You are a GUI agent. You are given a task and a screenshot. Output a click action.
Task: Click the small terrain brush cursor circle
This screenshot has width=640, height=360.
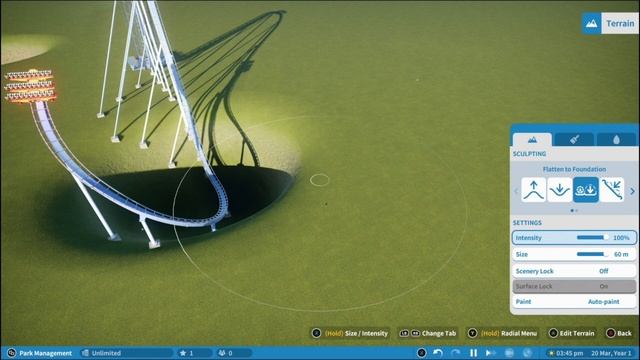(x=320, y=180)
